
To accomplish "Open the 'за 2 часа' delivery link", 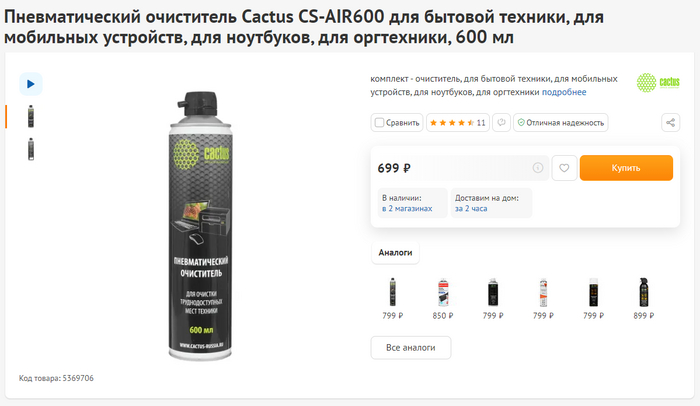I will coord(471,209).
